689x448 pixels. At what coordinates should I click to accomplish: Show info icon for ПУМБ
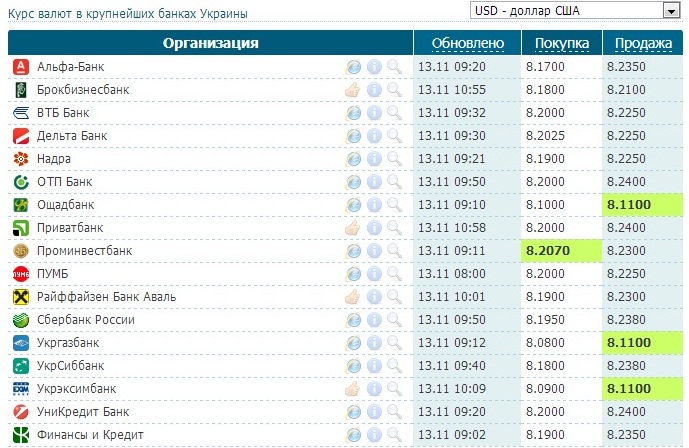tap(374, 274)
